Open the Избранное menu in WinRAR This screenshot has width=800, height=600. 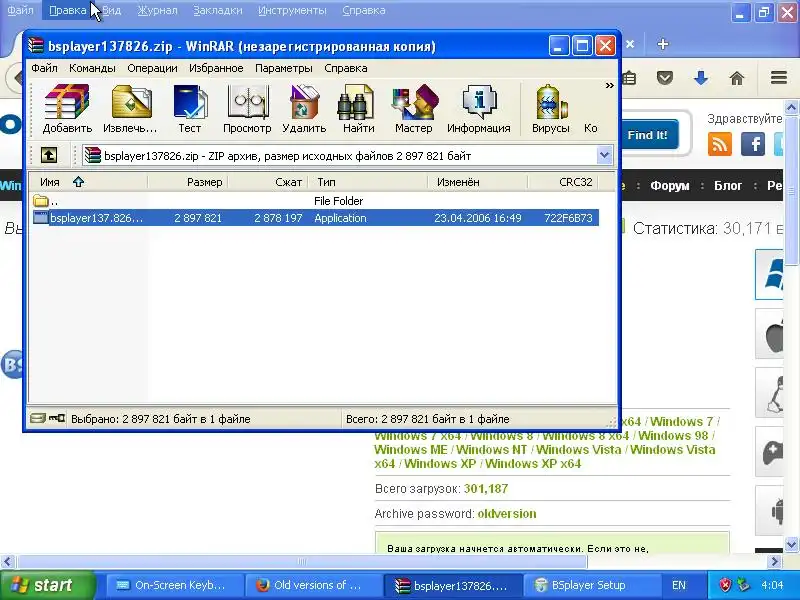216,68
